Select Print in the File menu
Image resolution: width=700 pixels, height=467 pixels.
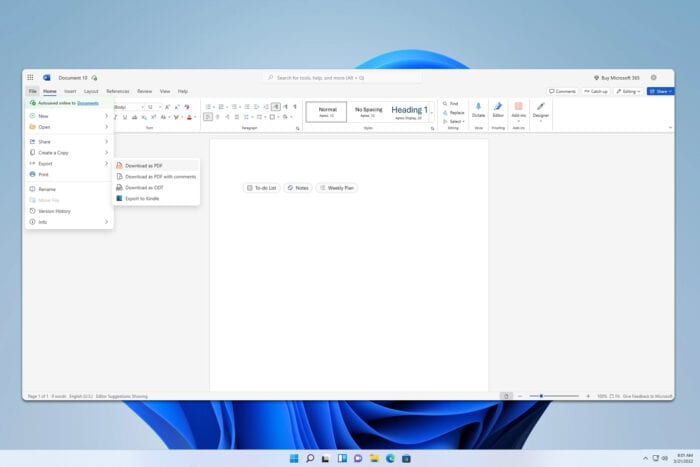(x=69, y=175)
